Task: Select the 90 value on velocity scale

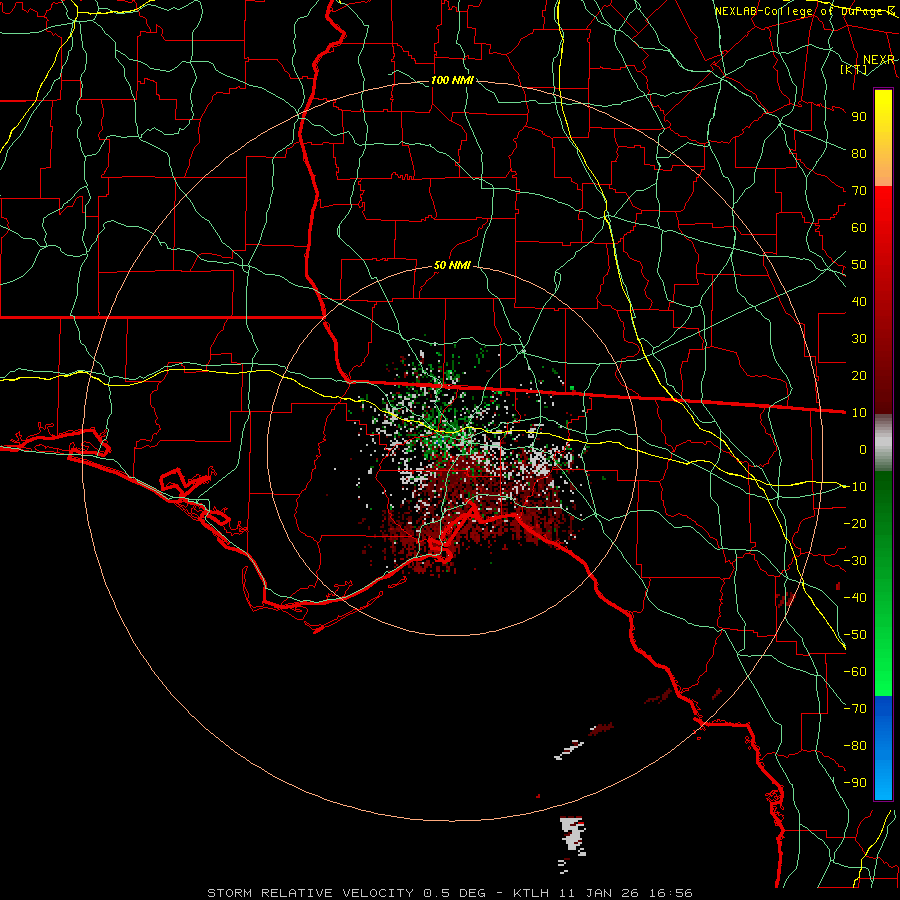Action: click(x=859, y=117)
